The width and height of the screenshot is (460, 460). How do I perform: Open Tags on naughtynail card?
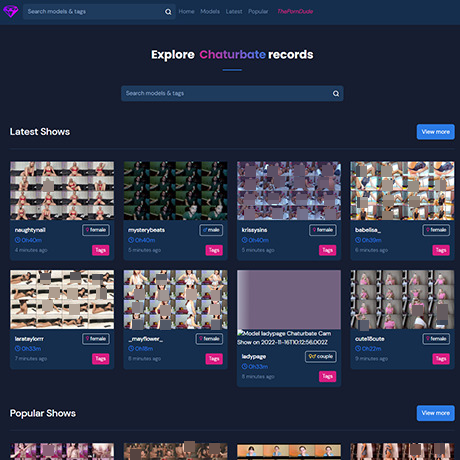pyautogui.click(x=100, y=250)
